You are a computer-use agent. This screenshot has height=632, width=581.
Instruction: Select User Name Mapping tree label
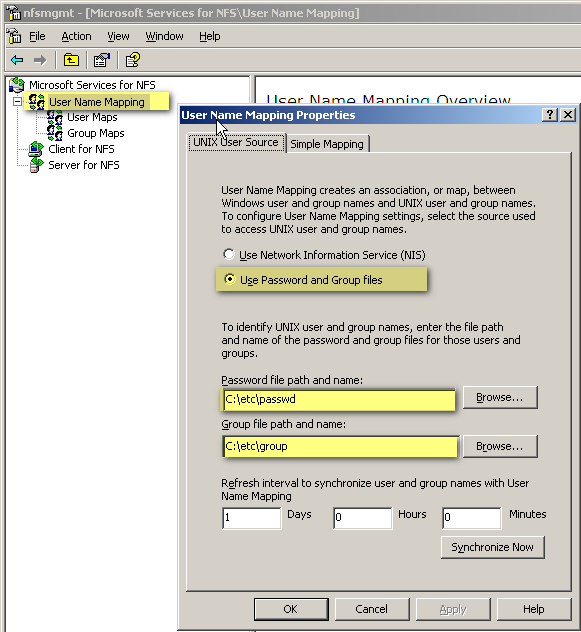tap(97, 102)
